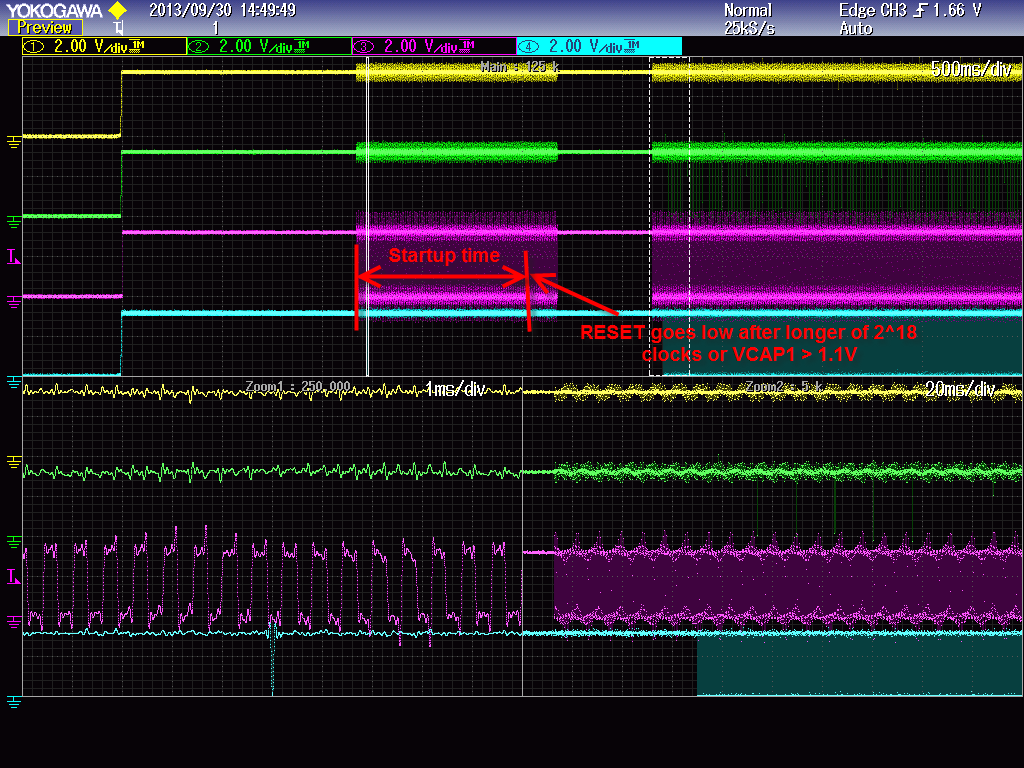Click the magenta trigger level marker in zoom window
The width and height of the screenshot is (1024, 768).
(14, 577)
